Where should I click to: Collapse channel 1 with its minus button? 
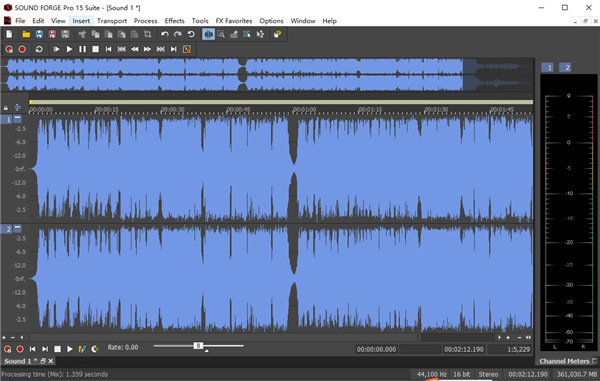pyautogui.click(x=18, y=119)
